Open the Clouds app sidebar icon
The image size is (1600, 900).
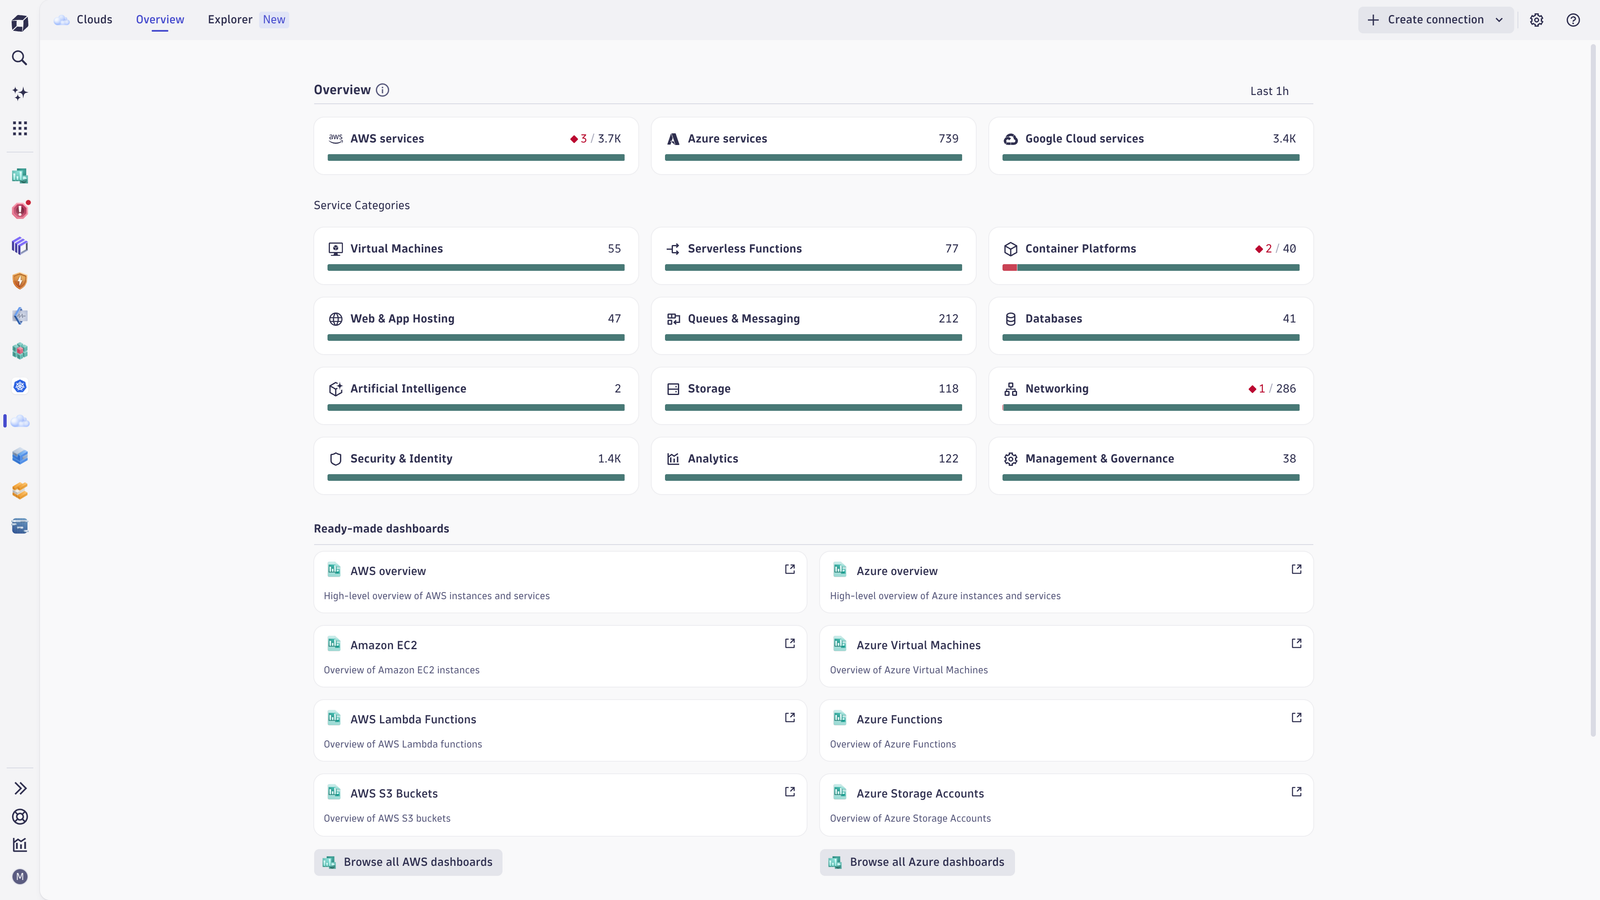tap(20, 421)
